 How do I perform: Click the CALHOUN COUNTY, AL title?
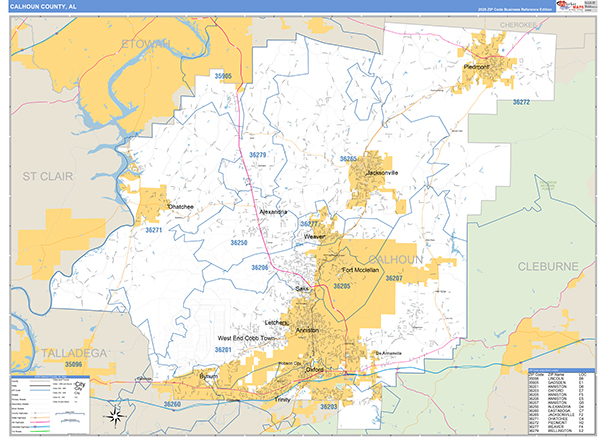(x=43, y=7)
